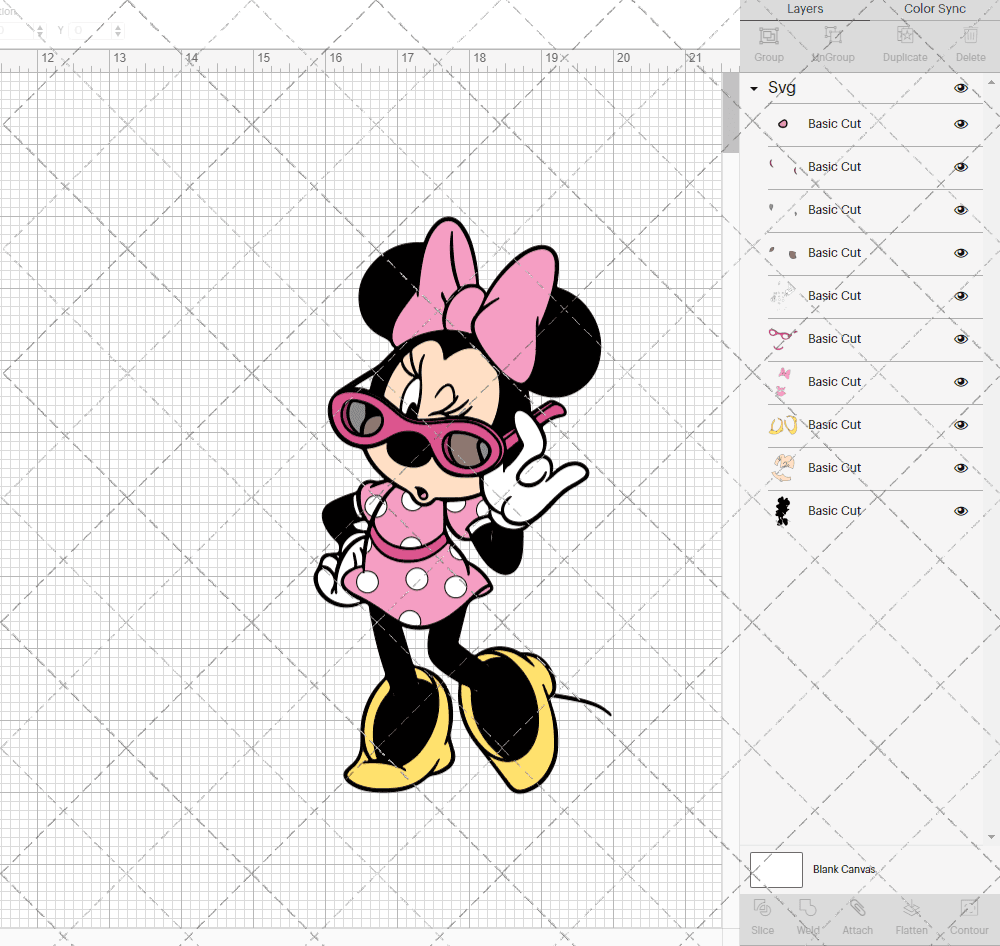Hide the black silhouette Basic Cut layer
The width and height of the screenshot is (1000, 946).
pos(960,511)
